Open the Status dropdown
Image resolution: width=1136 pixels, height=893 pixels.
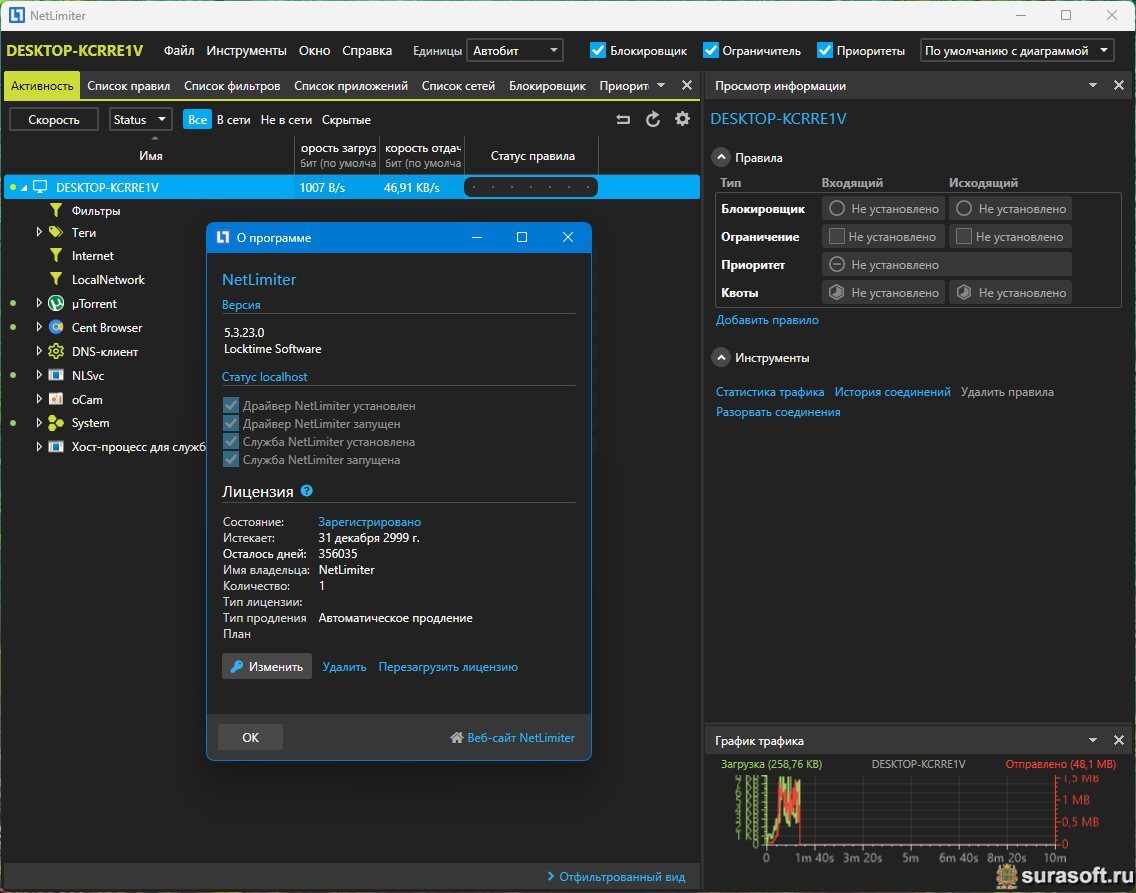coord(141,120)
